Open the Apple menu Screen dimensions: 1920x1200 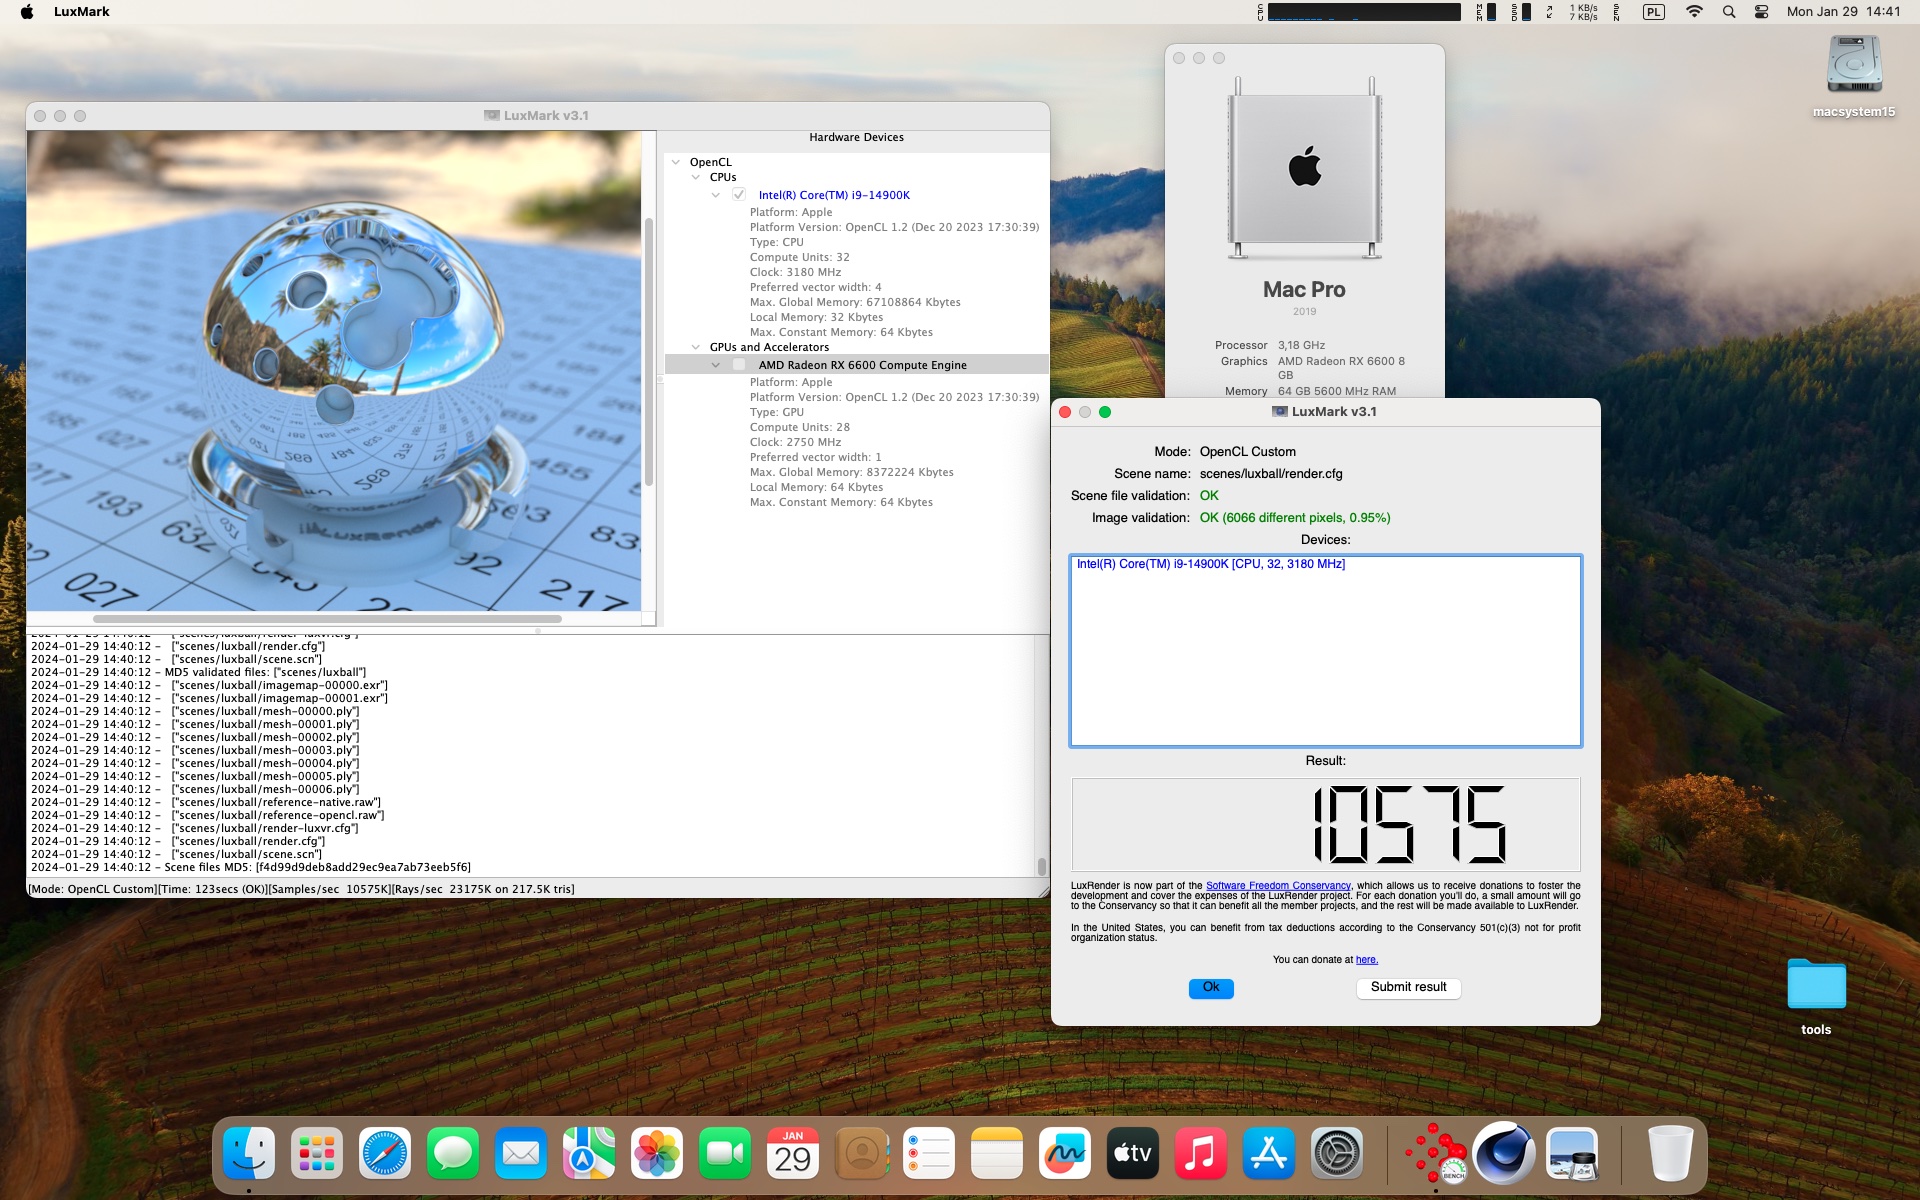(x=27, y=12)
